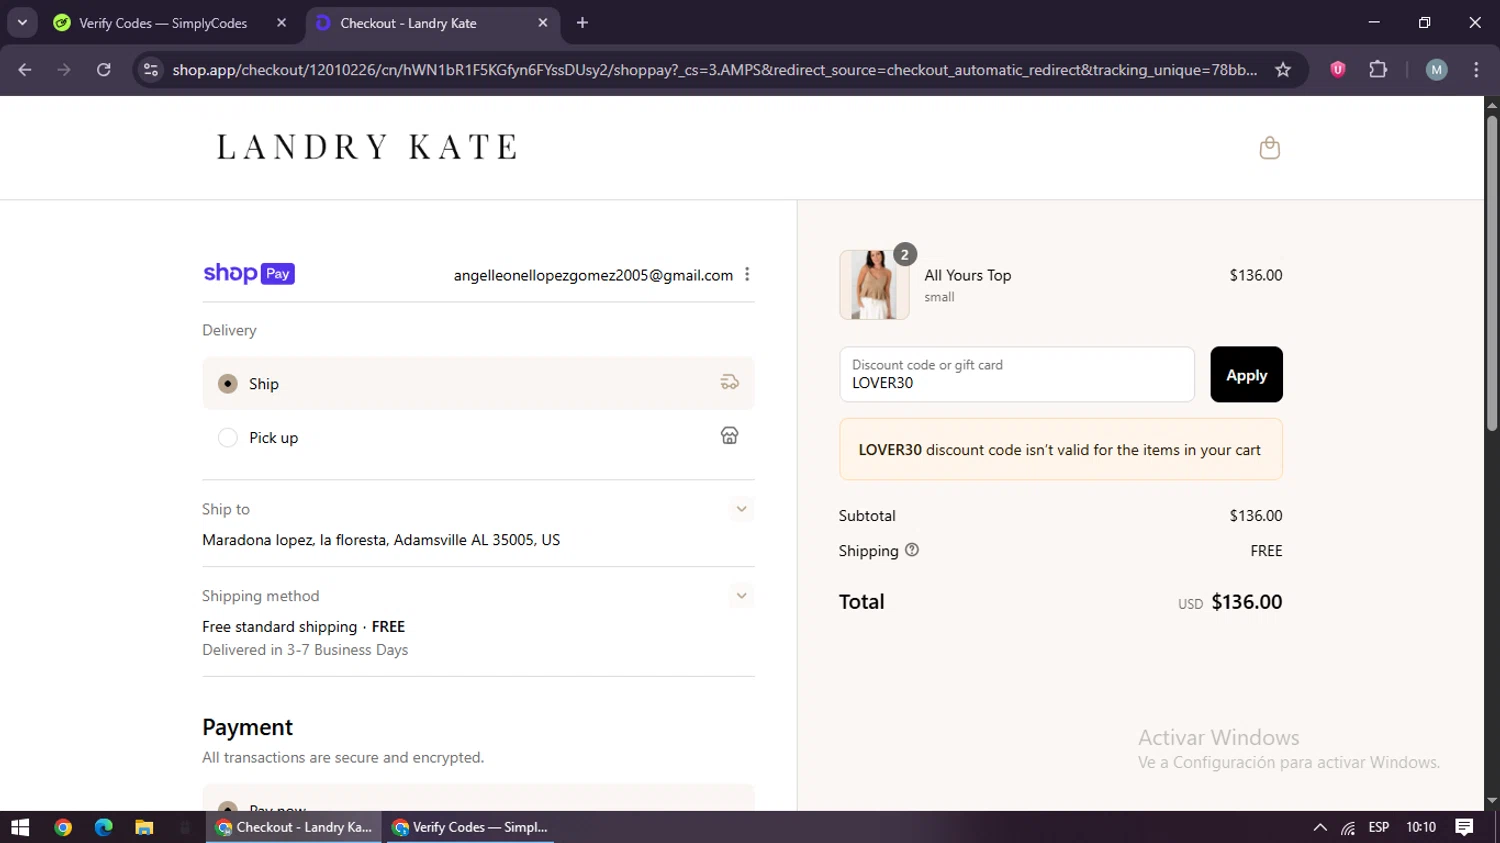Click the All Yours Top product thumbnail
The width and height of the screenshot is (1500, 843).
[874, 285]
